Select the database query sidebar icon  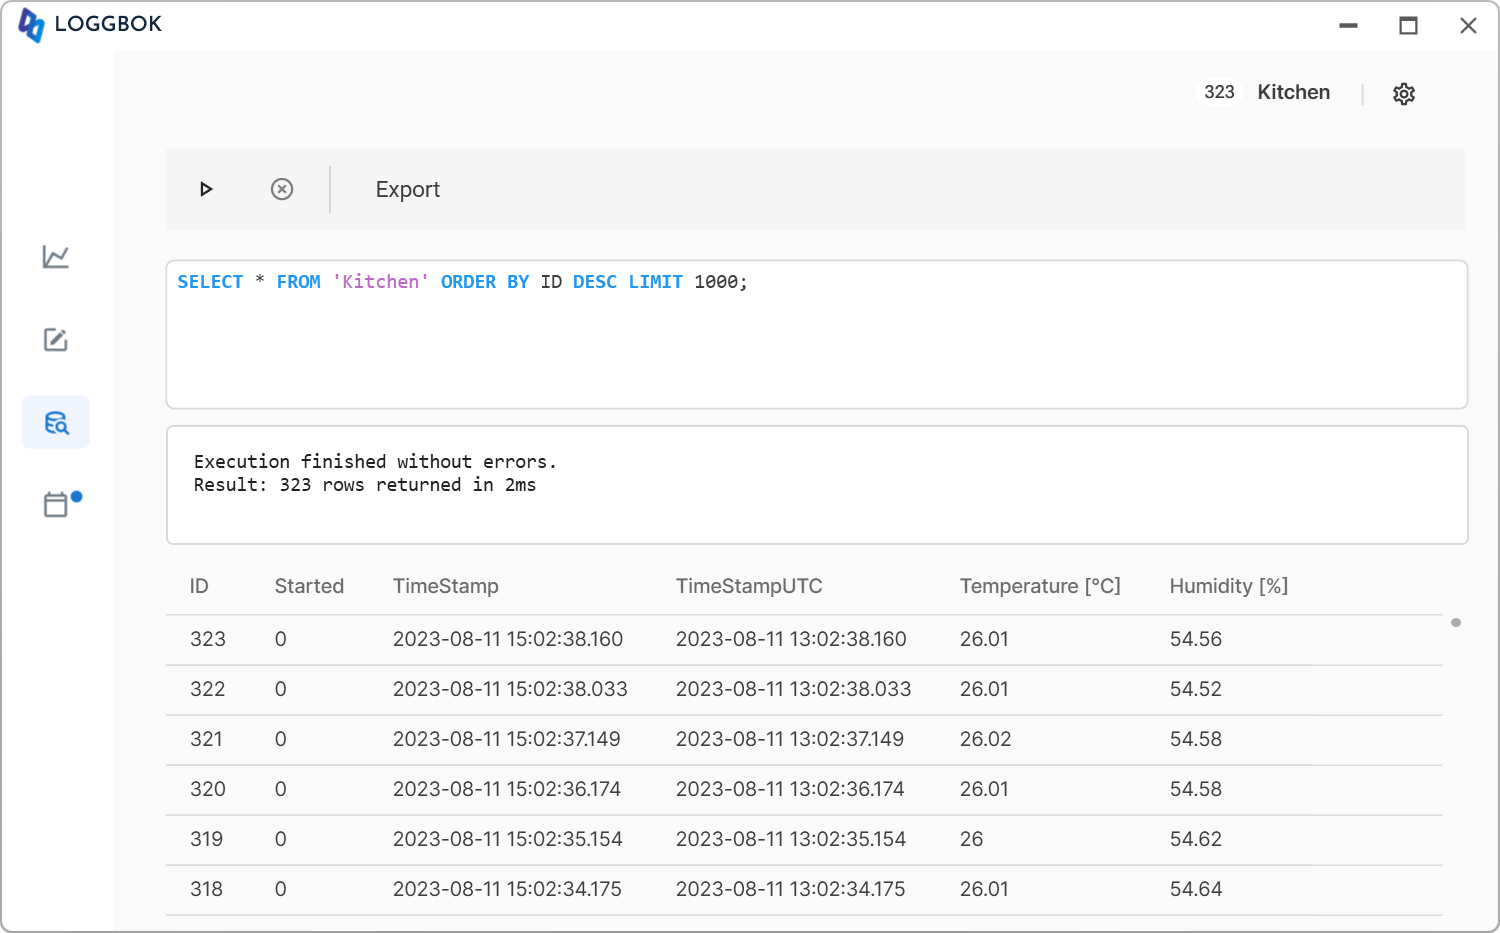pyautogui.click(x=56, y=422)
